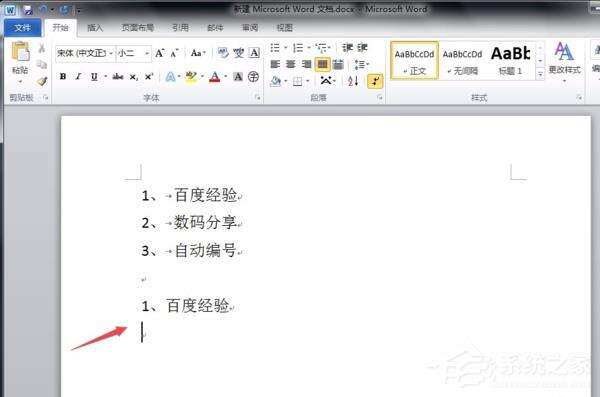Click the Cut scissors icon
600x397 pixels.
click(x=41, y=48)
